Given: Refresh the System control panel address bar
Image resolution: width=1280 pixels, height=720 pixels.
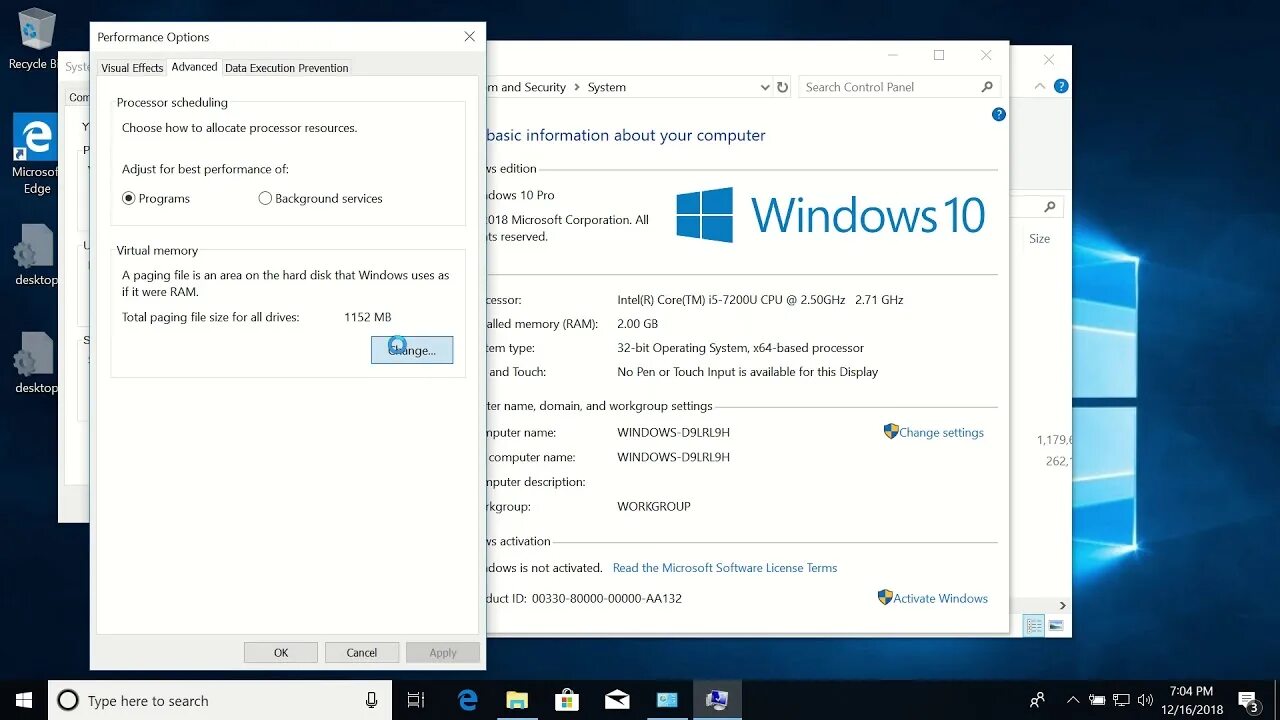Looking at the screenshot, I should point(783,87).
